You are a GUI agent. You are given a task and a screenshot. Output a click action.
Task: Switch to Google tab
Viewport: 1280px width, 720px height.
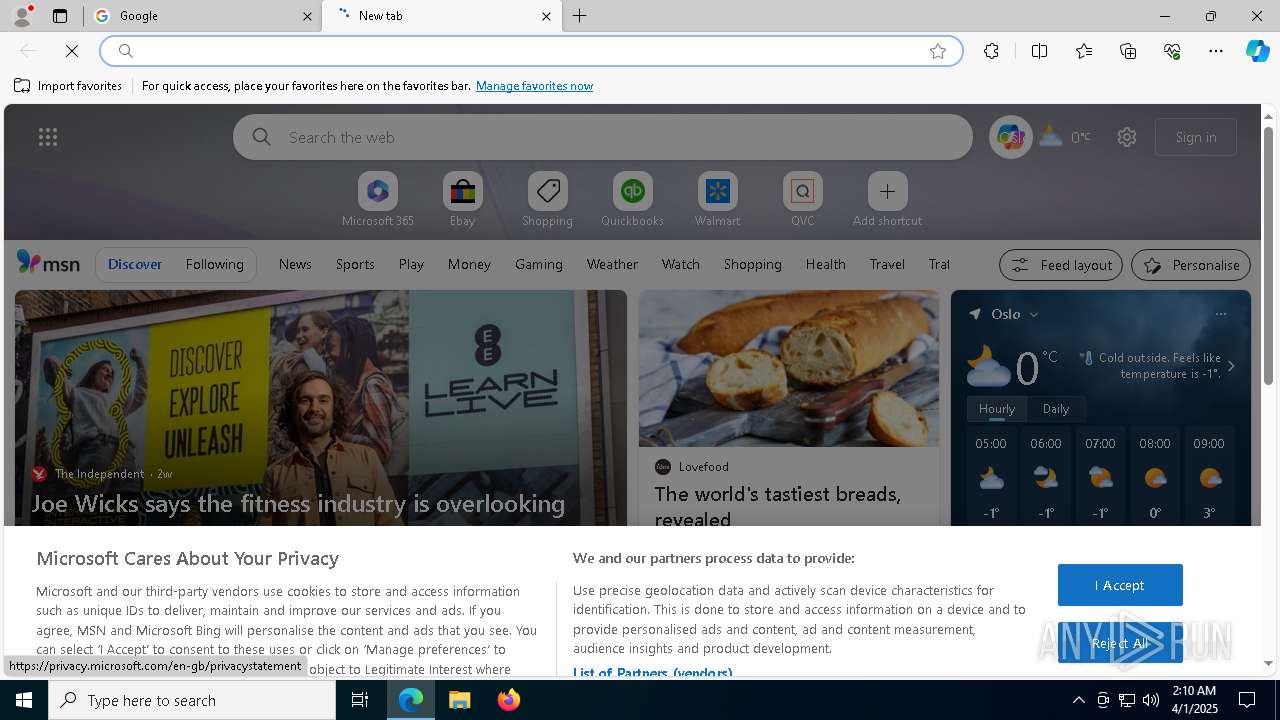[203, 16]
